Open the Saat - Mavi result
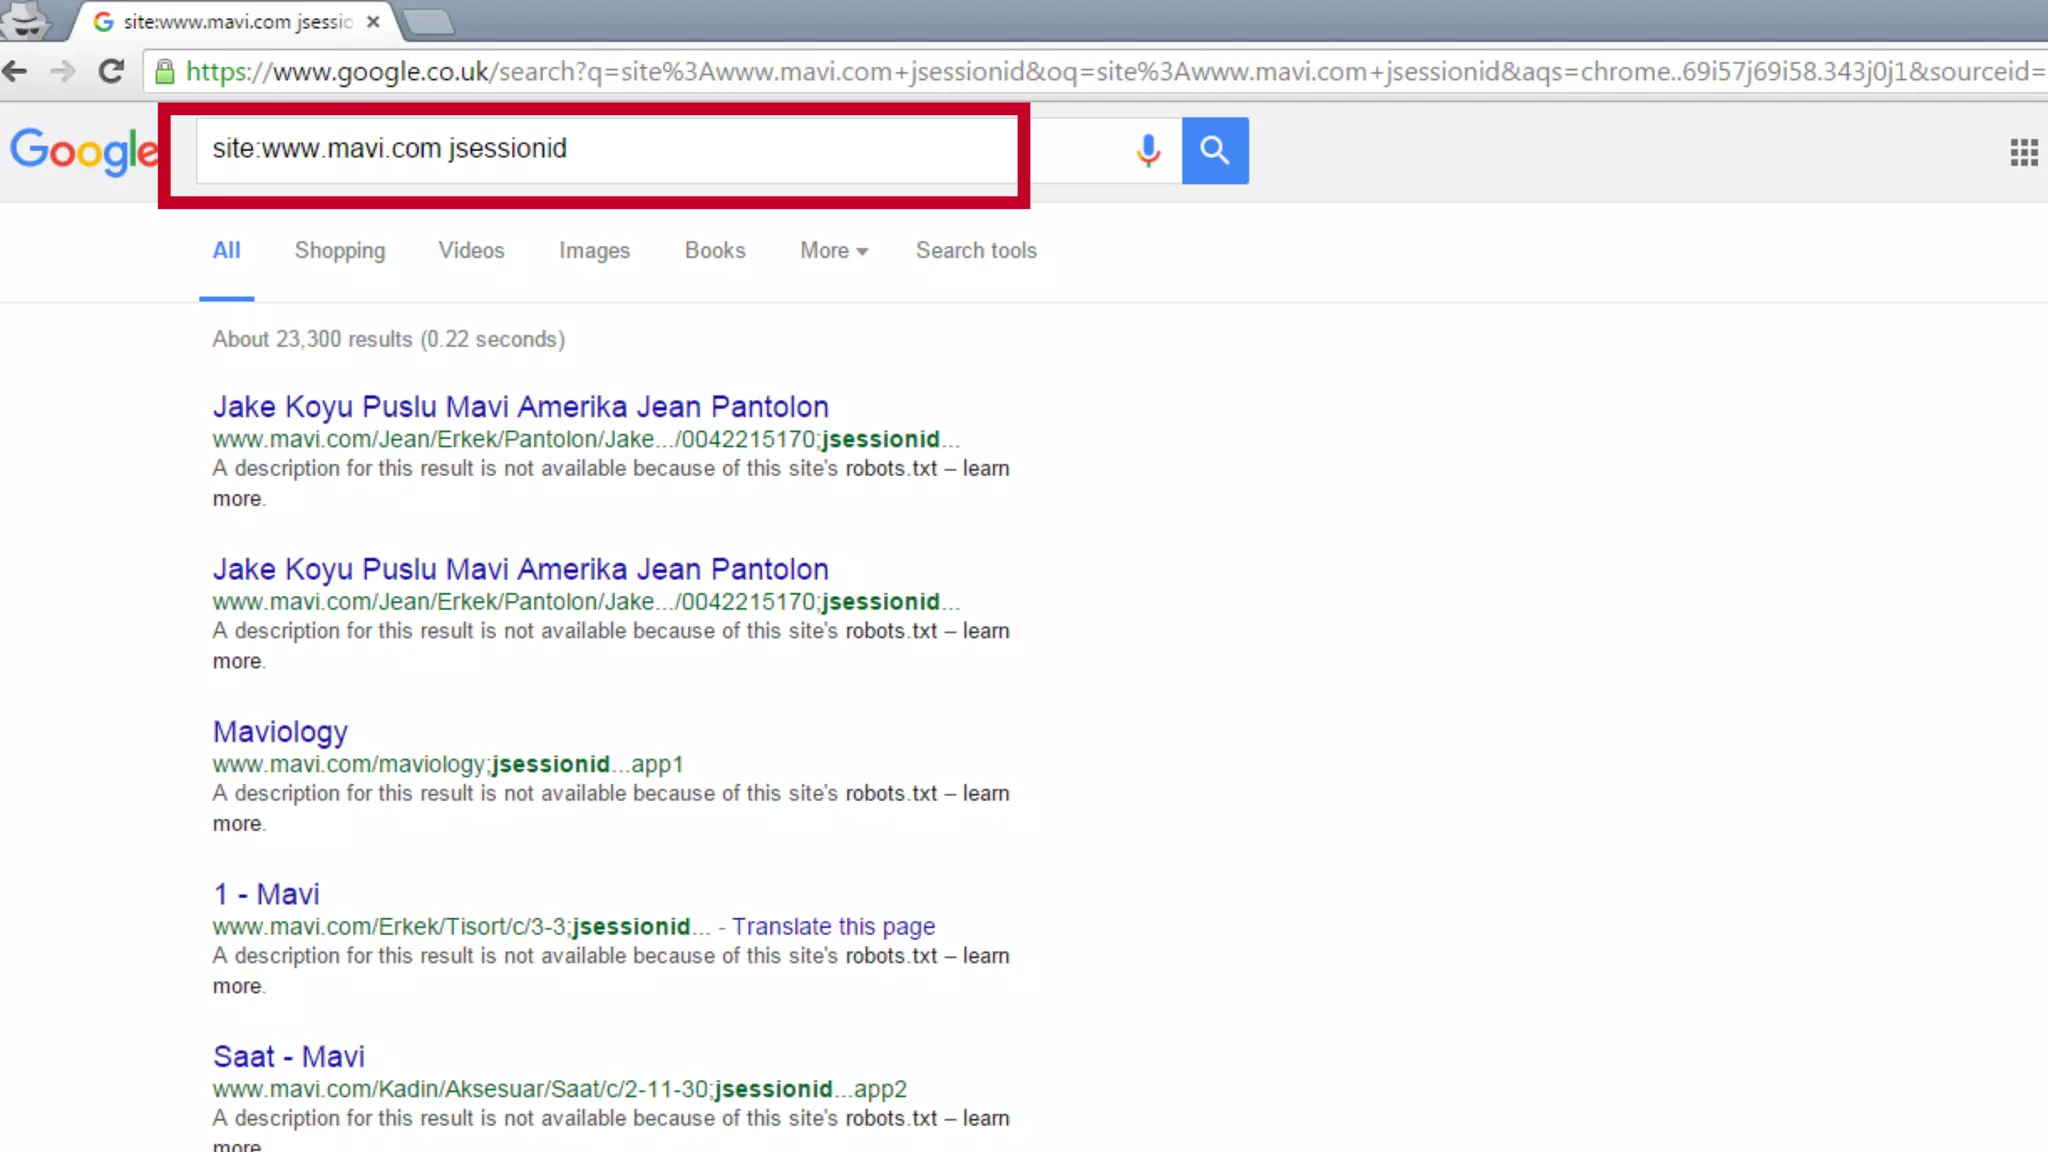 tap(288, 1057)
